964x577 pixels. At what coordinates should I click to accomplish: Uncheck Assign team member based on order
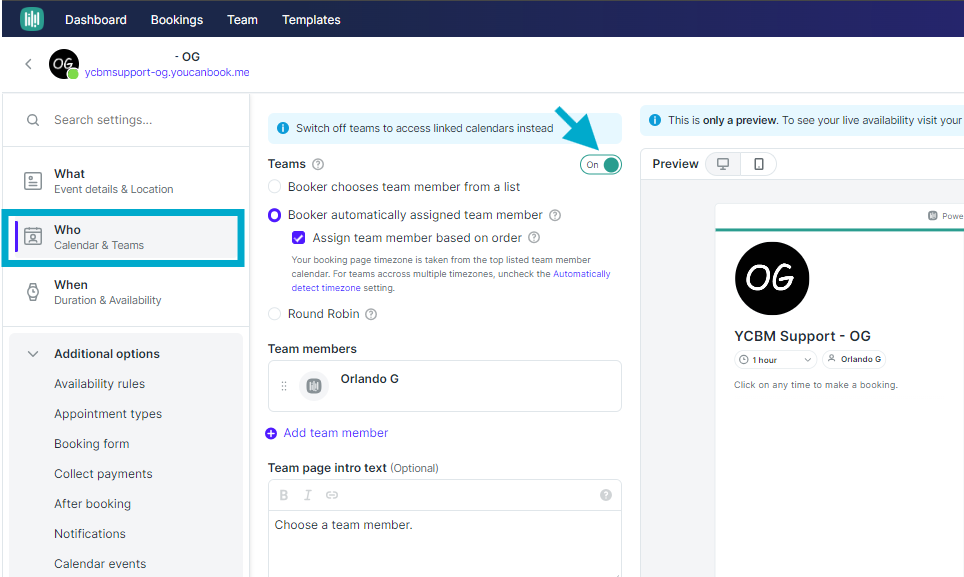pos(298,238)
